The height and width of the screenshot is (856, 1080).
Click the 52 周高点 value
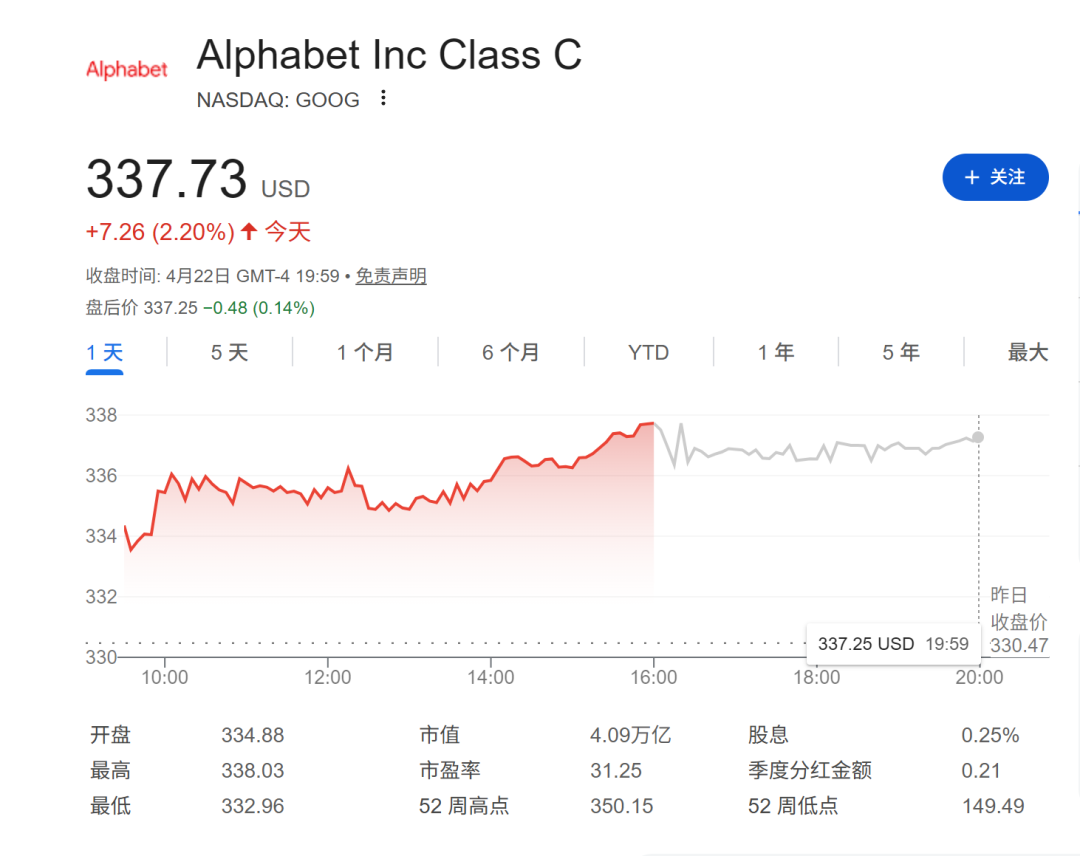(621, 806)
